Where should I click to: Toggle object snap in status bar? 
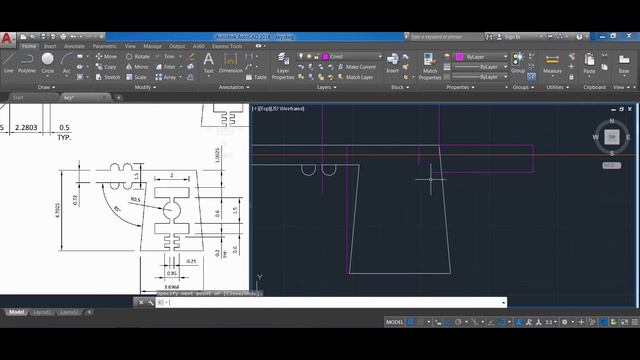coord(501,322)
